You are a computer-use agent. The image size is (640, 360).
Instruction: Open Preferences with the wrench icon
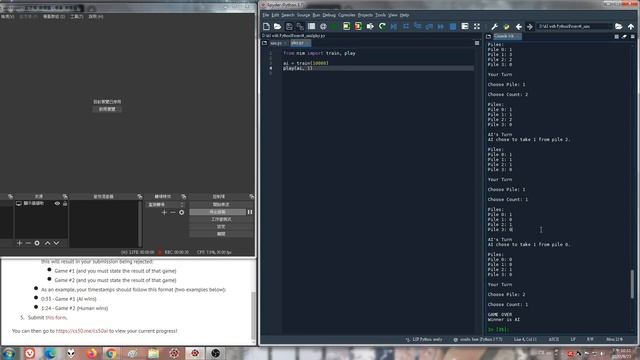(x=494, y=27)
